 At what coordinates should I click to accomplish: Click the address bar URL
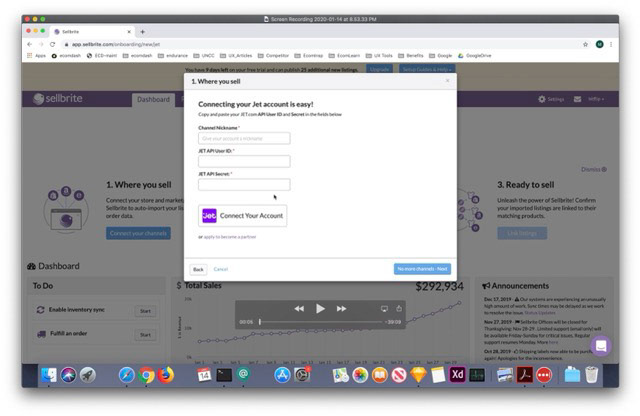pos(116,44)
